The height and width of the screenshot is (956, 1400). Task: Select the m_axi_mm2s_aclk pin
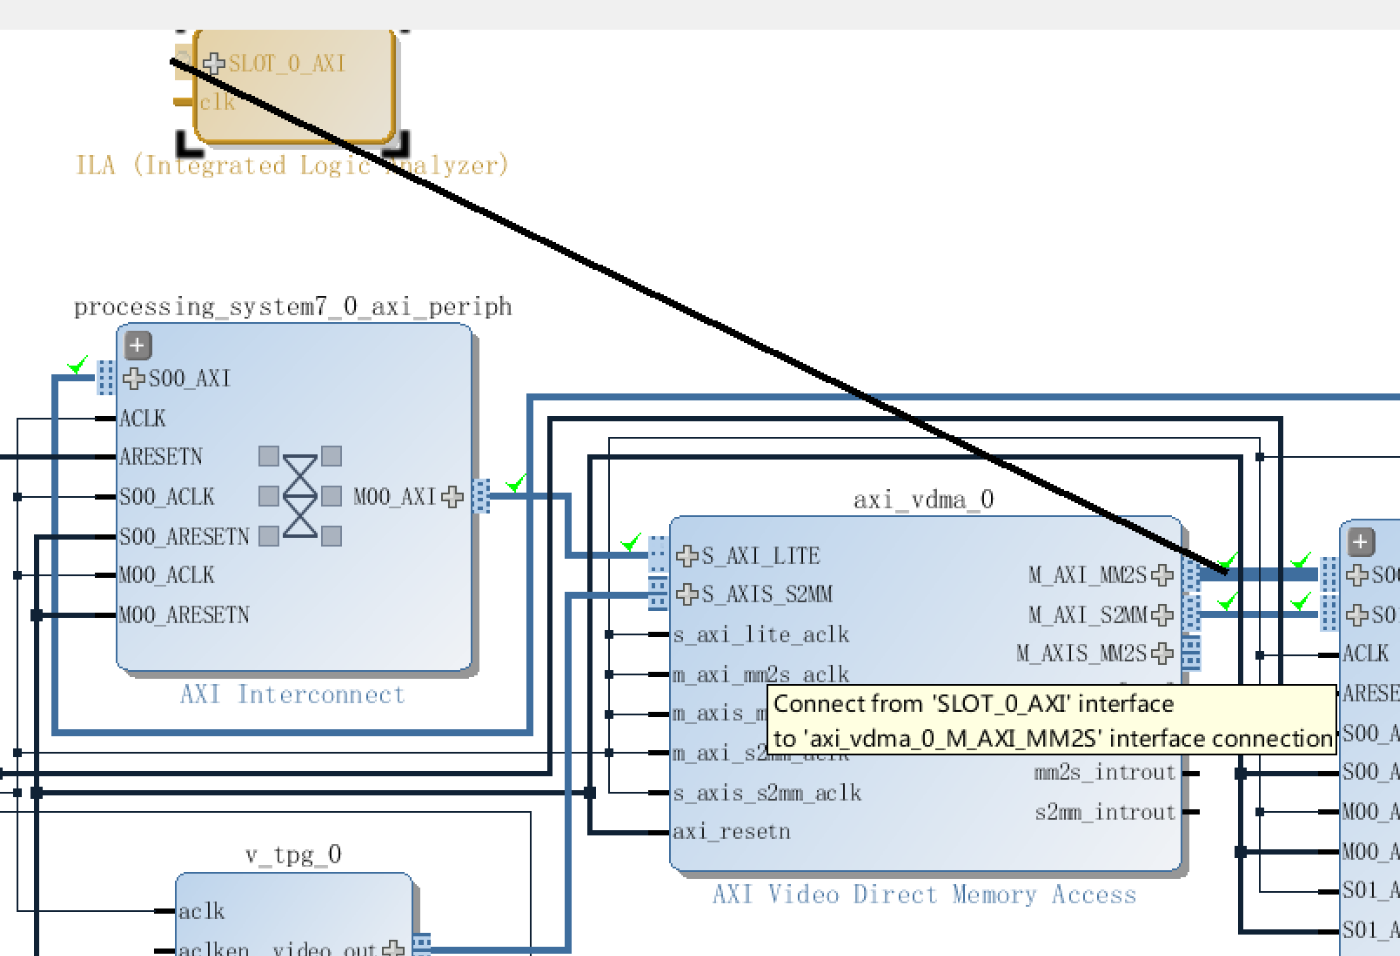(x=761, y=675)
